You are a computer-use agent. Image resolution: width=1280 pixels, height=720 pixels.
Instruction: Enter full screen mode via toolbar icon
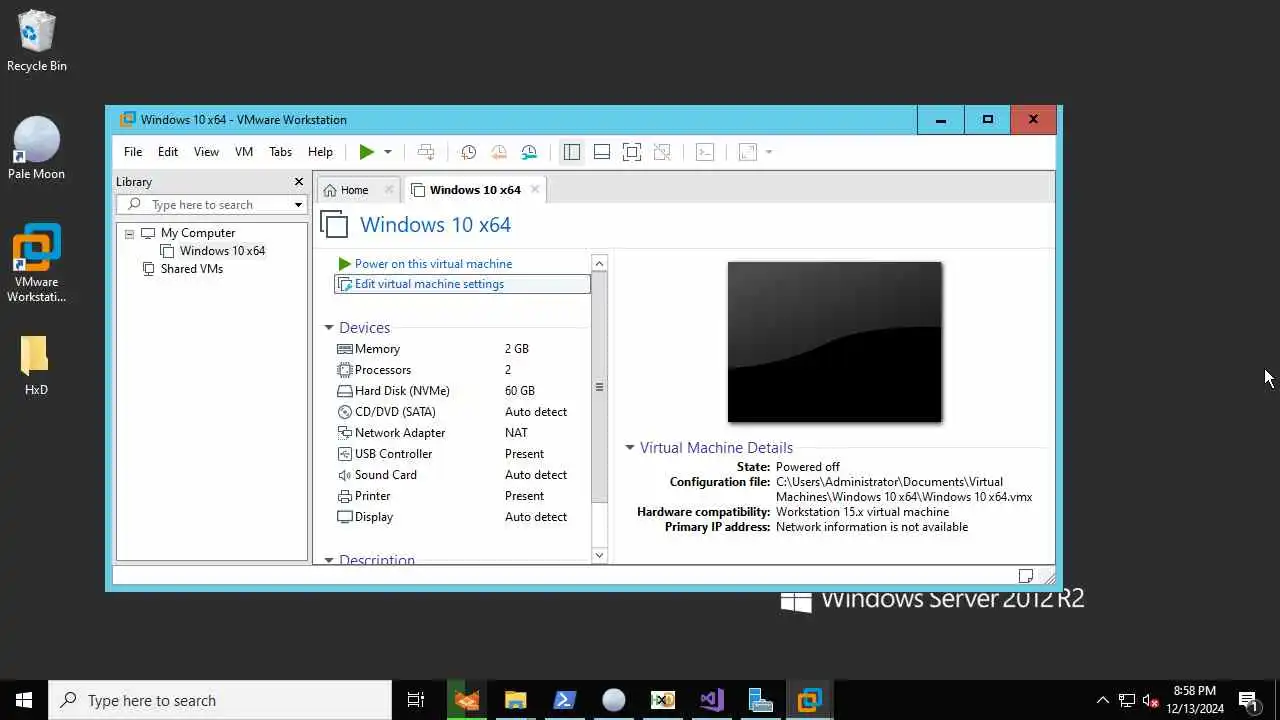tap(632, 152)
